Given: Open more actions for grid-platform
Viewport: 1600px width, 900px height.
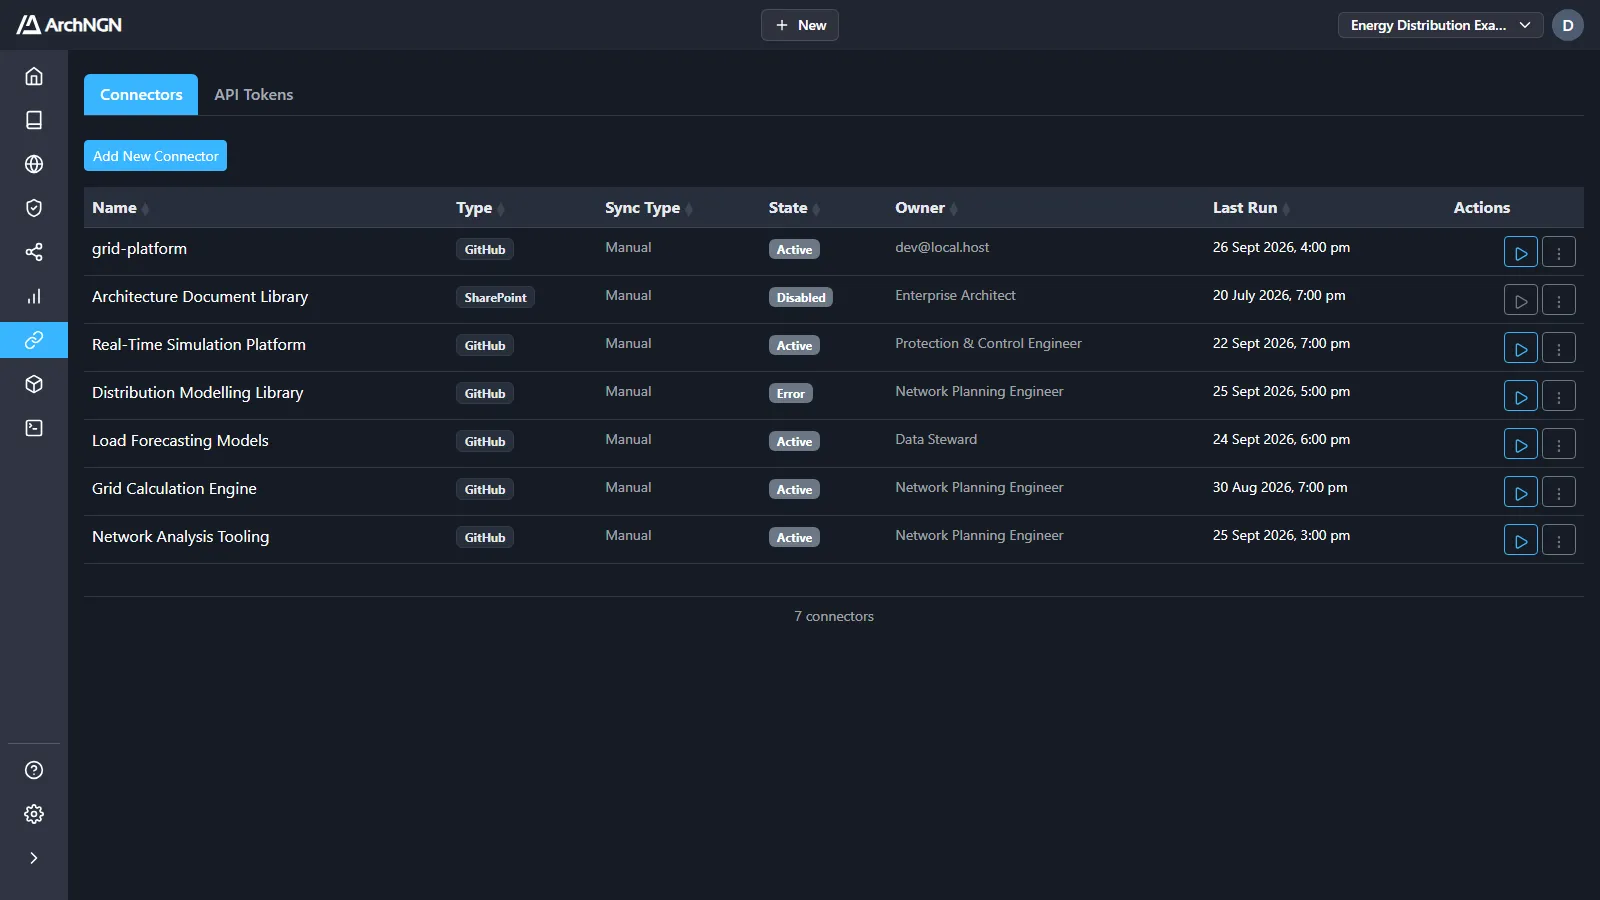Looking at the screenshot, I should [x=1559, y=252].
